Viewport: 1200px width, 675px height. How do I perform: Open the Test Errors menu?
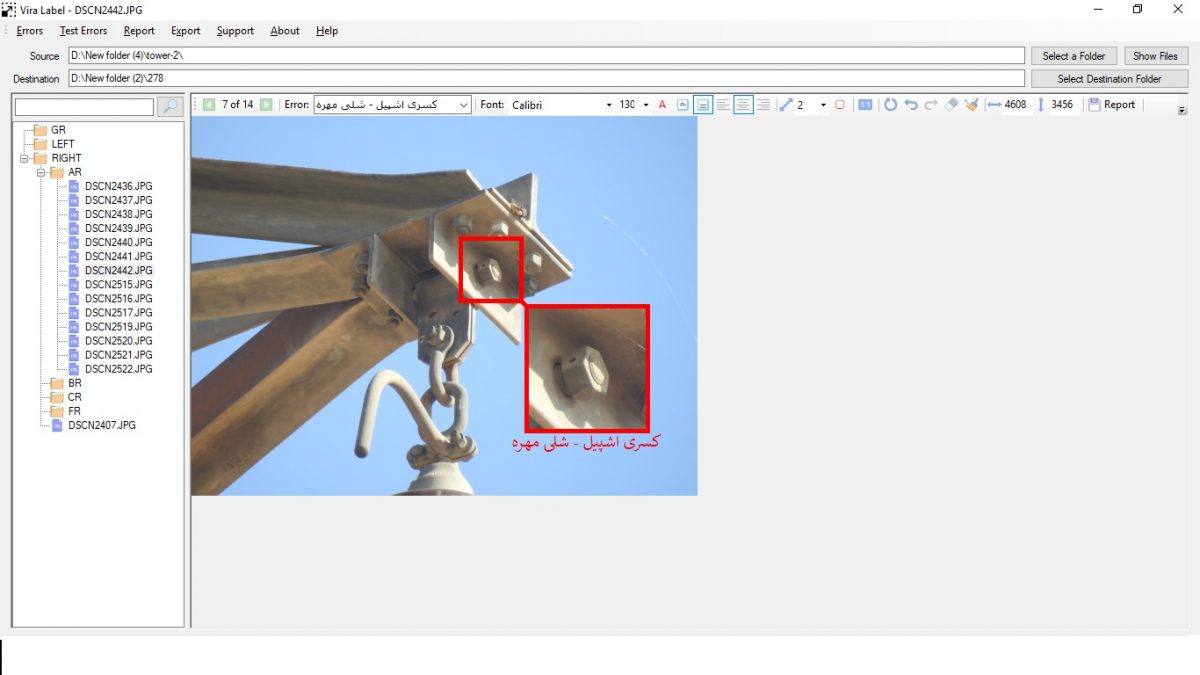pyautogui.click(x=83, y=31)
